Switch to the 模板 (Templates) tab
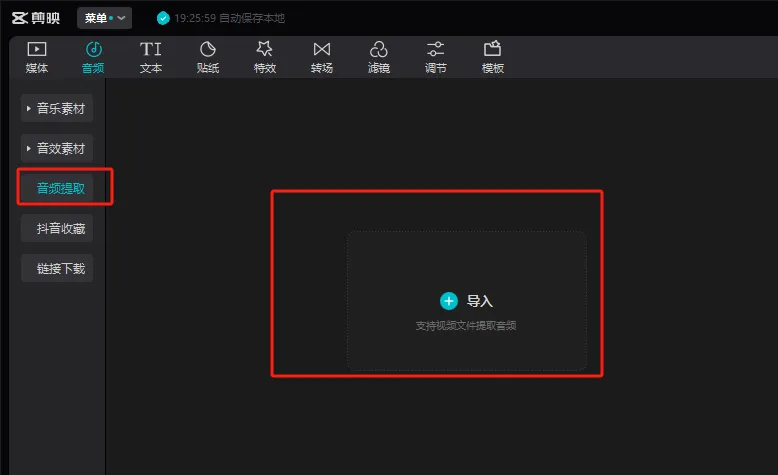This screenshot has width=778, height=475. [492, 58]
